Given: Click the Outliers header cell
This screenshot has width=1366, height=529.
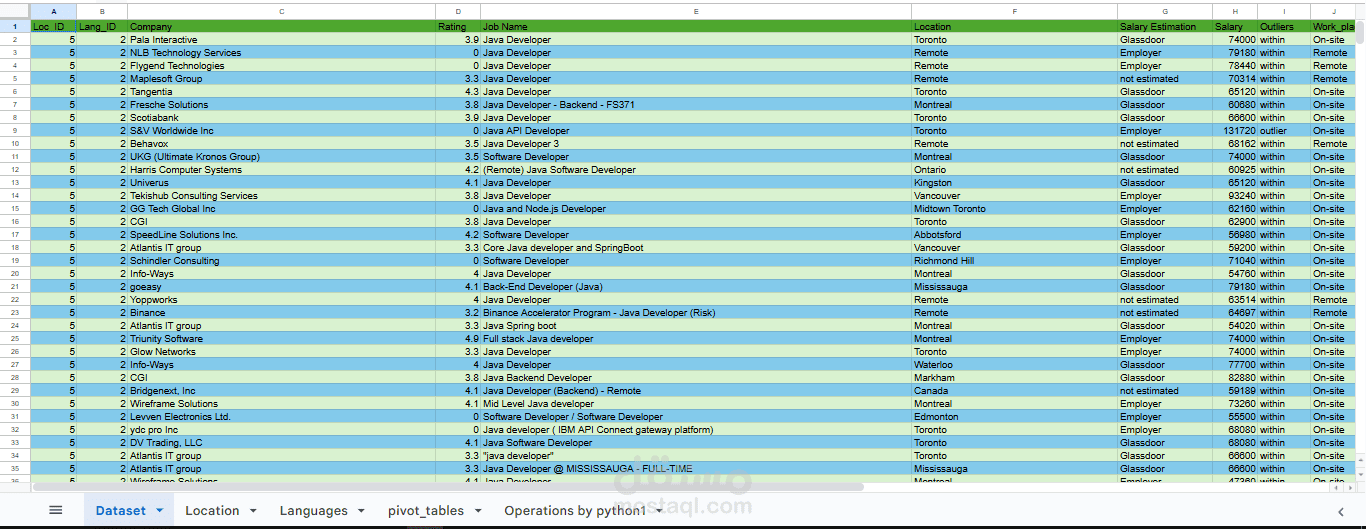Looking at the screenshot, I should tap(1284, 26).
